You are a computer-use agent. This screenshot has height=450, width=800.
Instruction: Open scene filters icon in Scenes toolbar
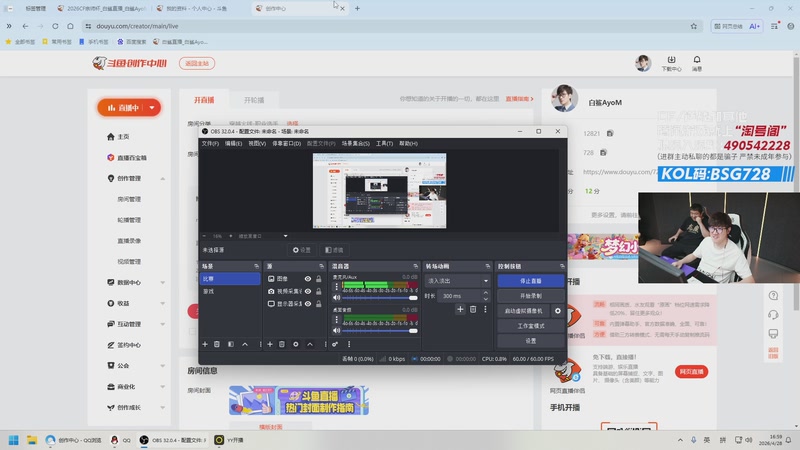(231, 344)
